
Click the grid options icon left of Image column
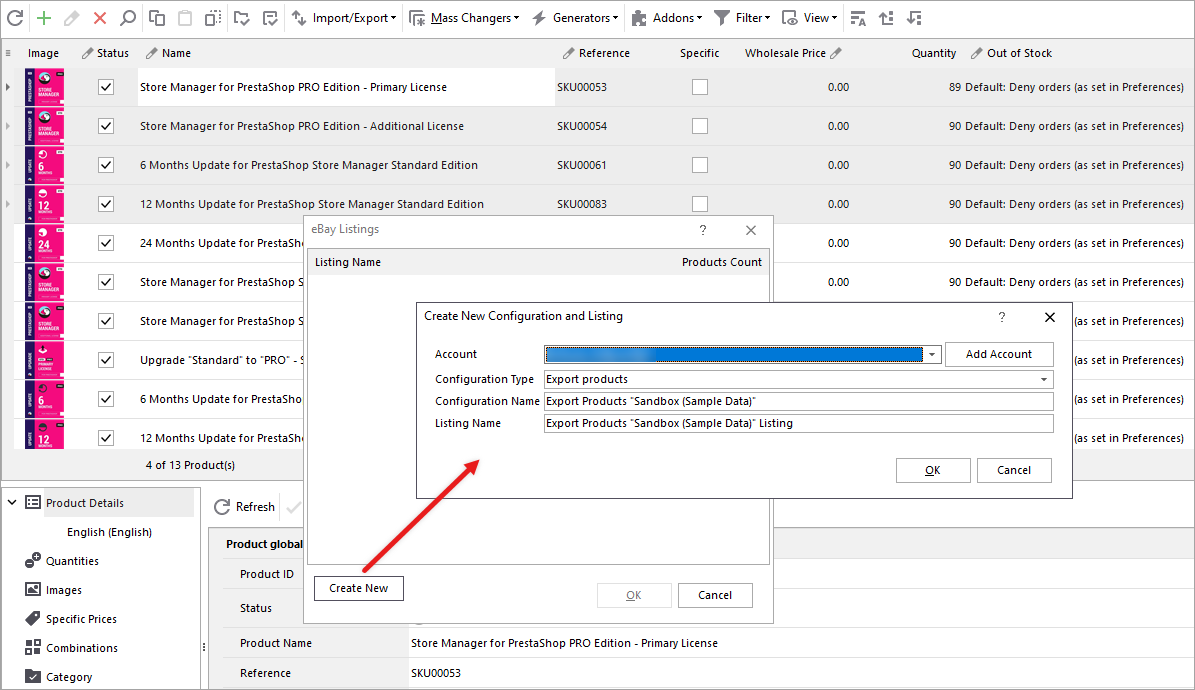tap(8, 53)
